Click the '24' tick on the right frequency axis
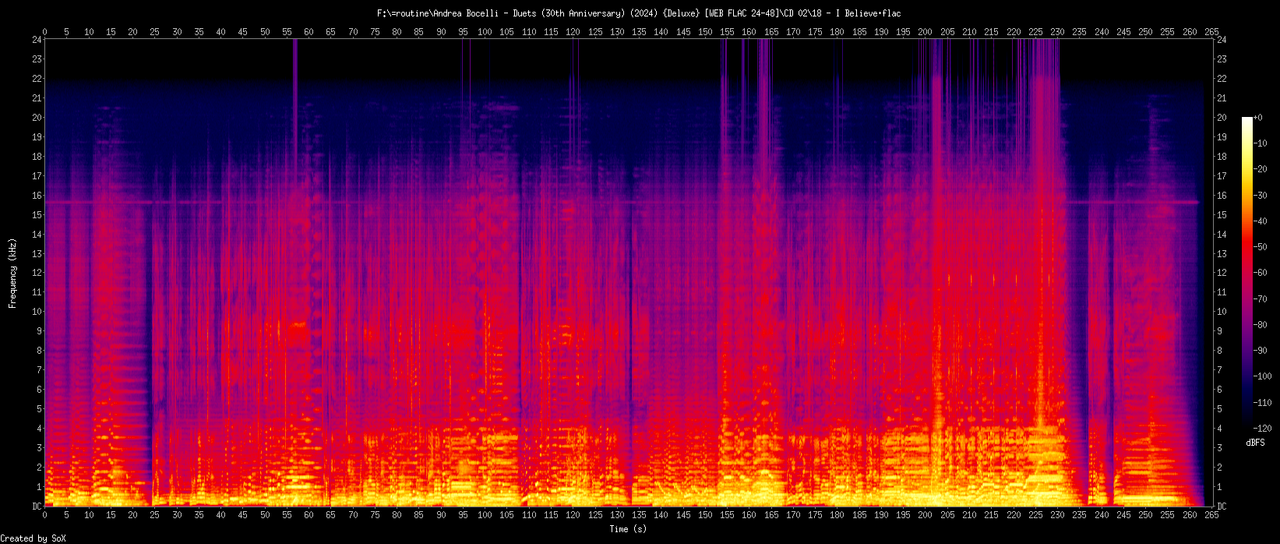1280x544 pixels. pyautogui.click(x=1222, y=40)
